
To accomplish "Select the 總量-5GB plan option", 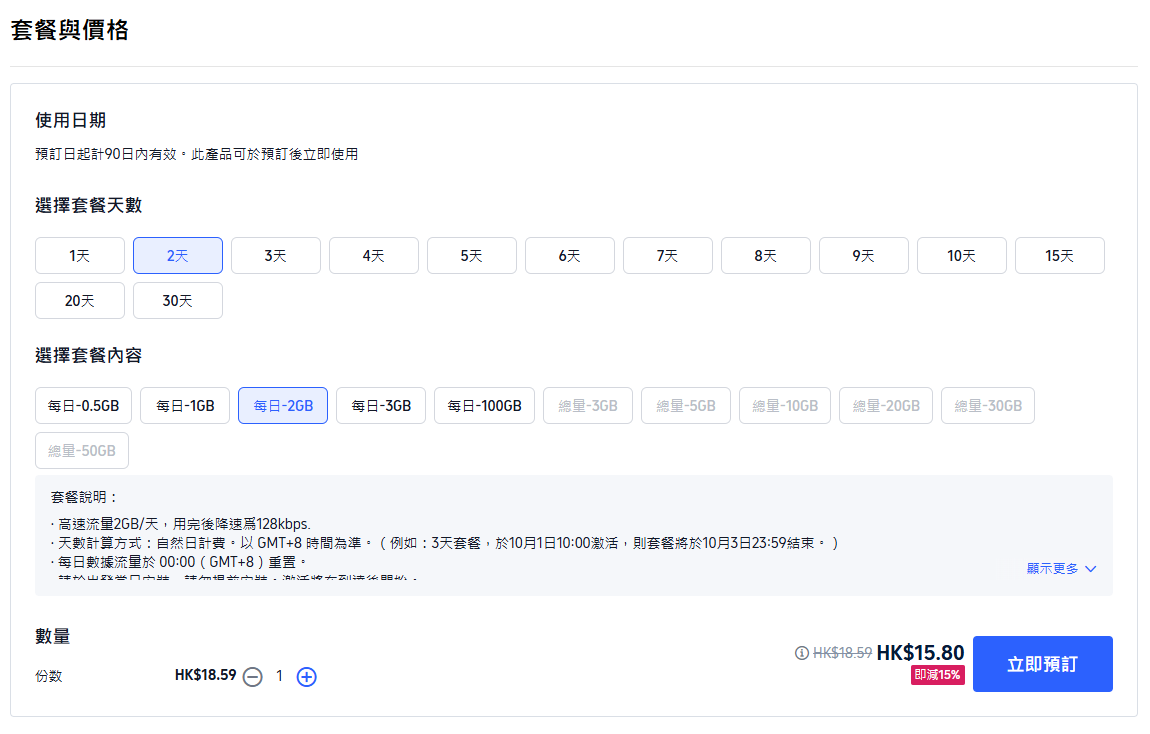I will click(686, 405).
